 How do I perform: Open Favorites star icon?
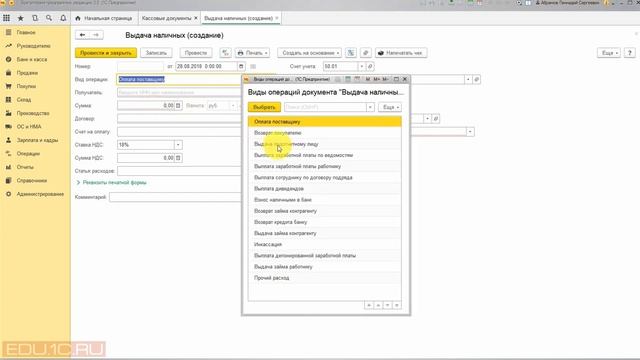[x=21, y=18]
